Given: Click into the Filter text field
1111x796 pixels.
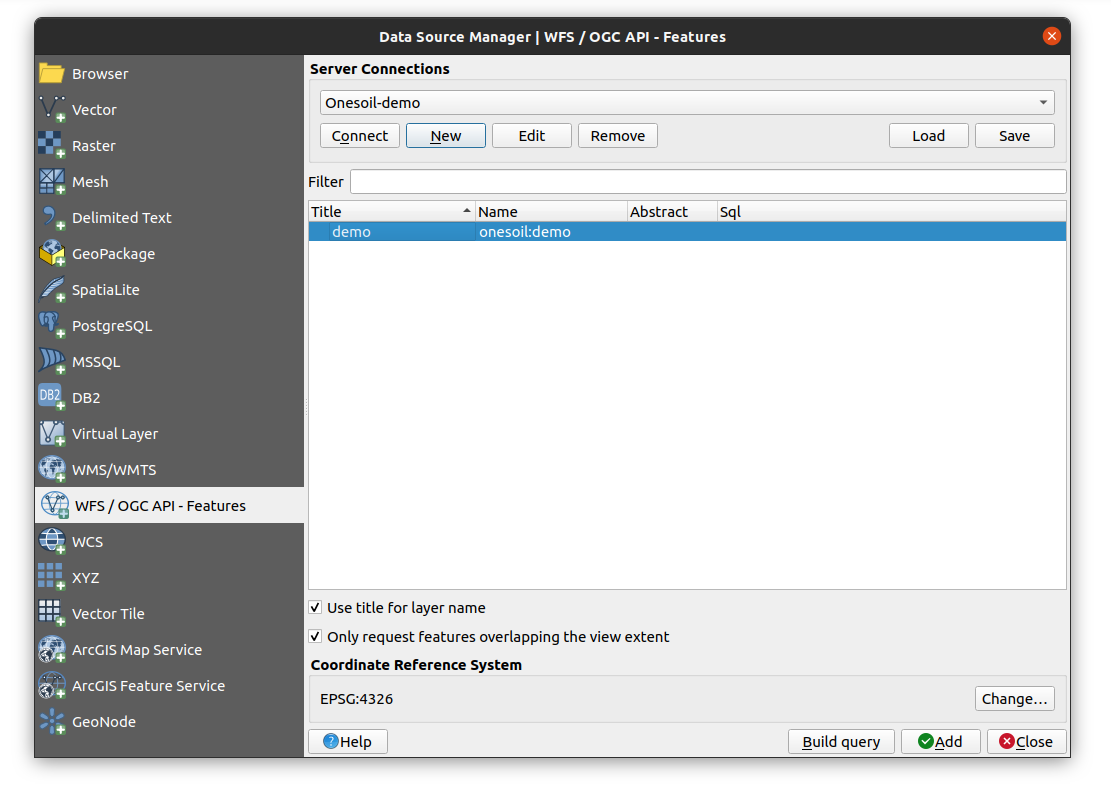Looking at the screenshot, I should 707,182.
